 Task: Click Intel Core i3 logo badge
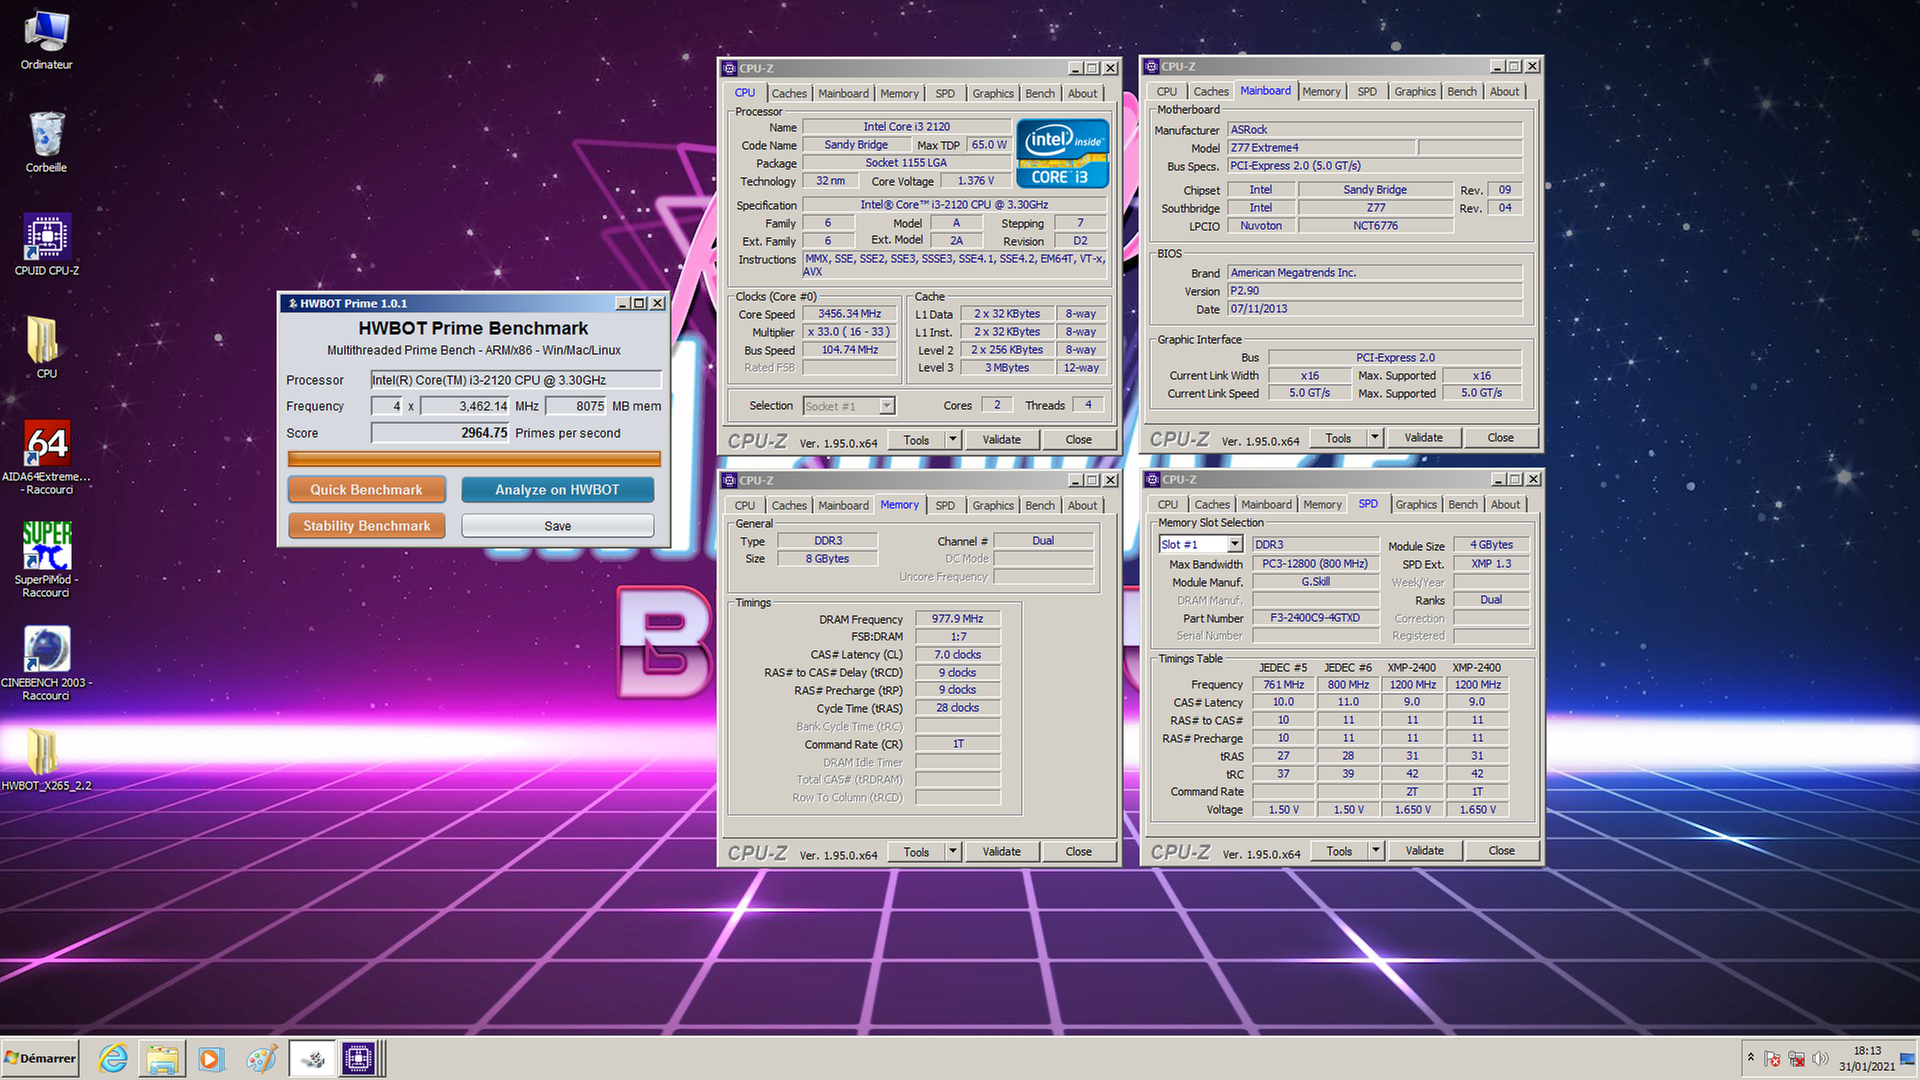click(x=1062, y=153)
